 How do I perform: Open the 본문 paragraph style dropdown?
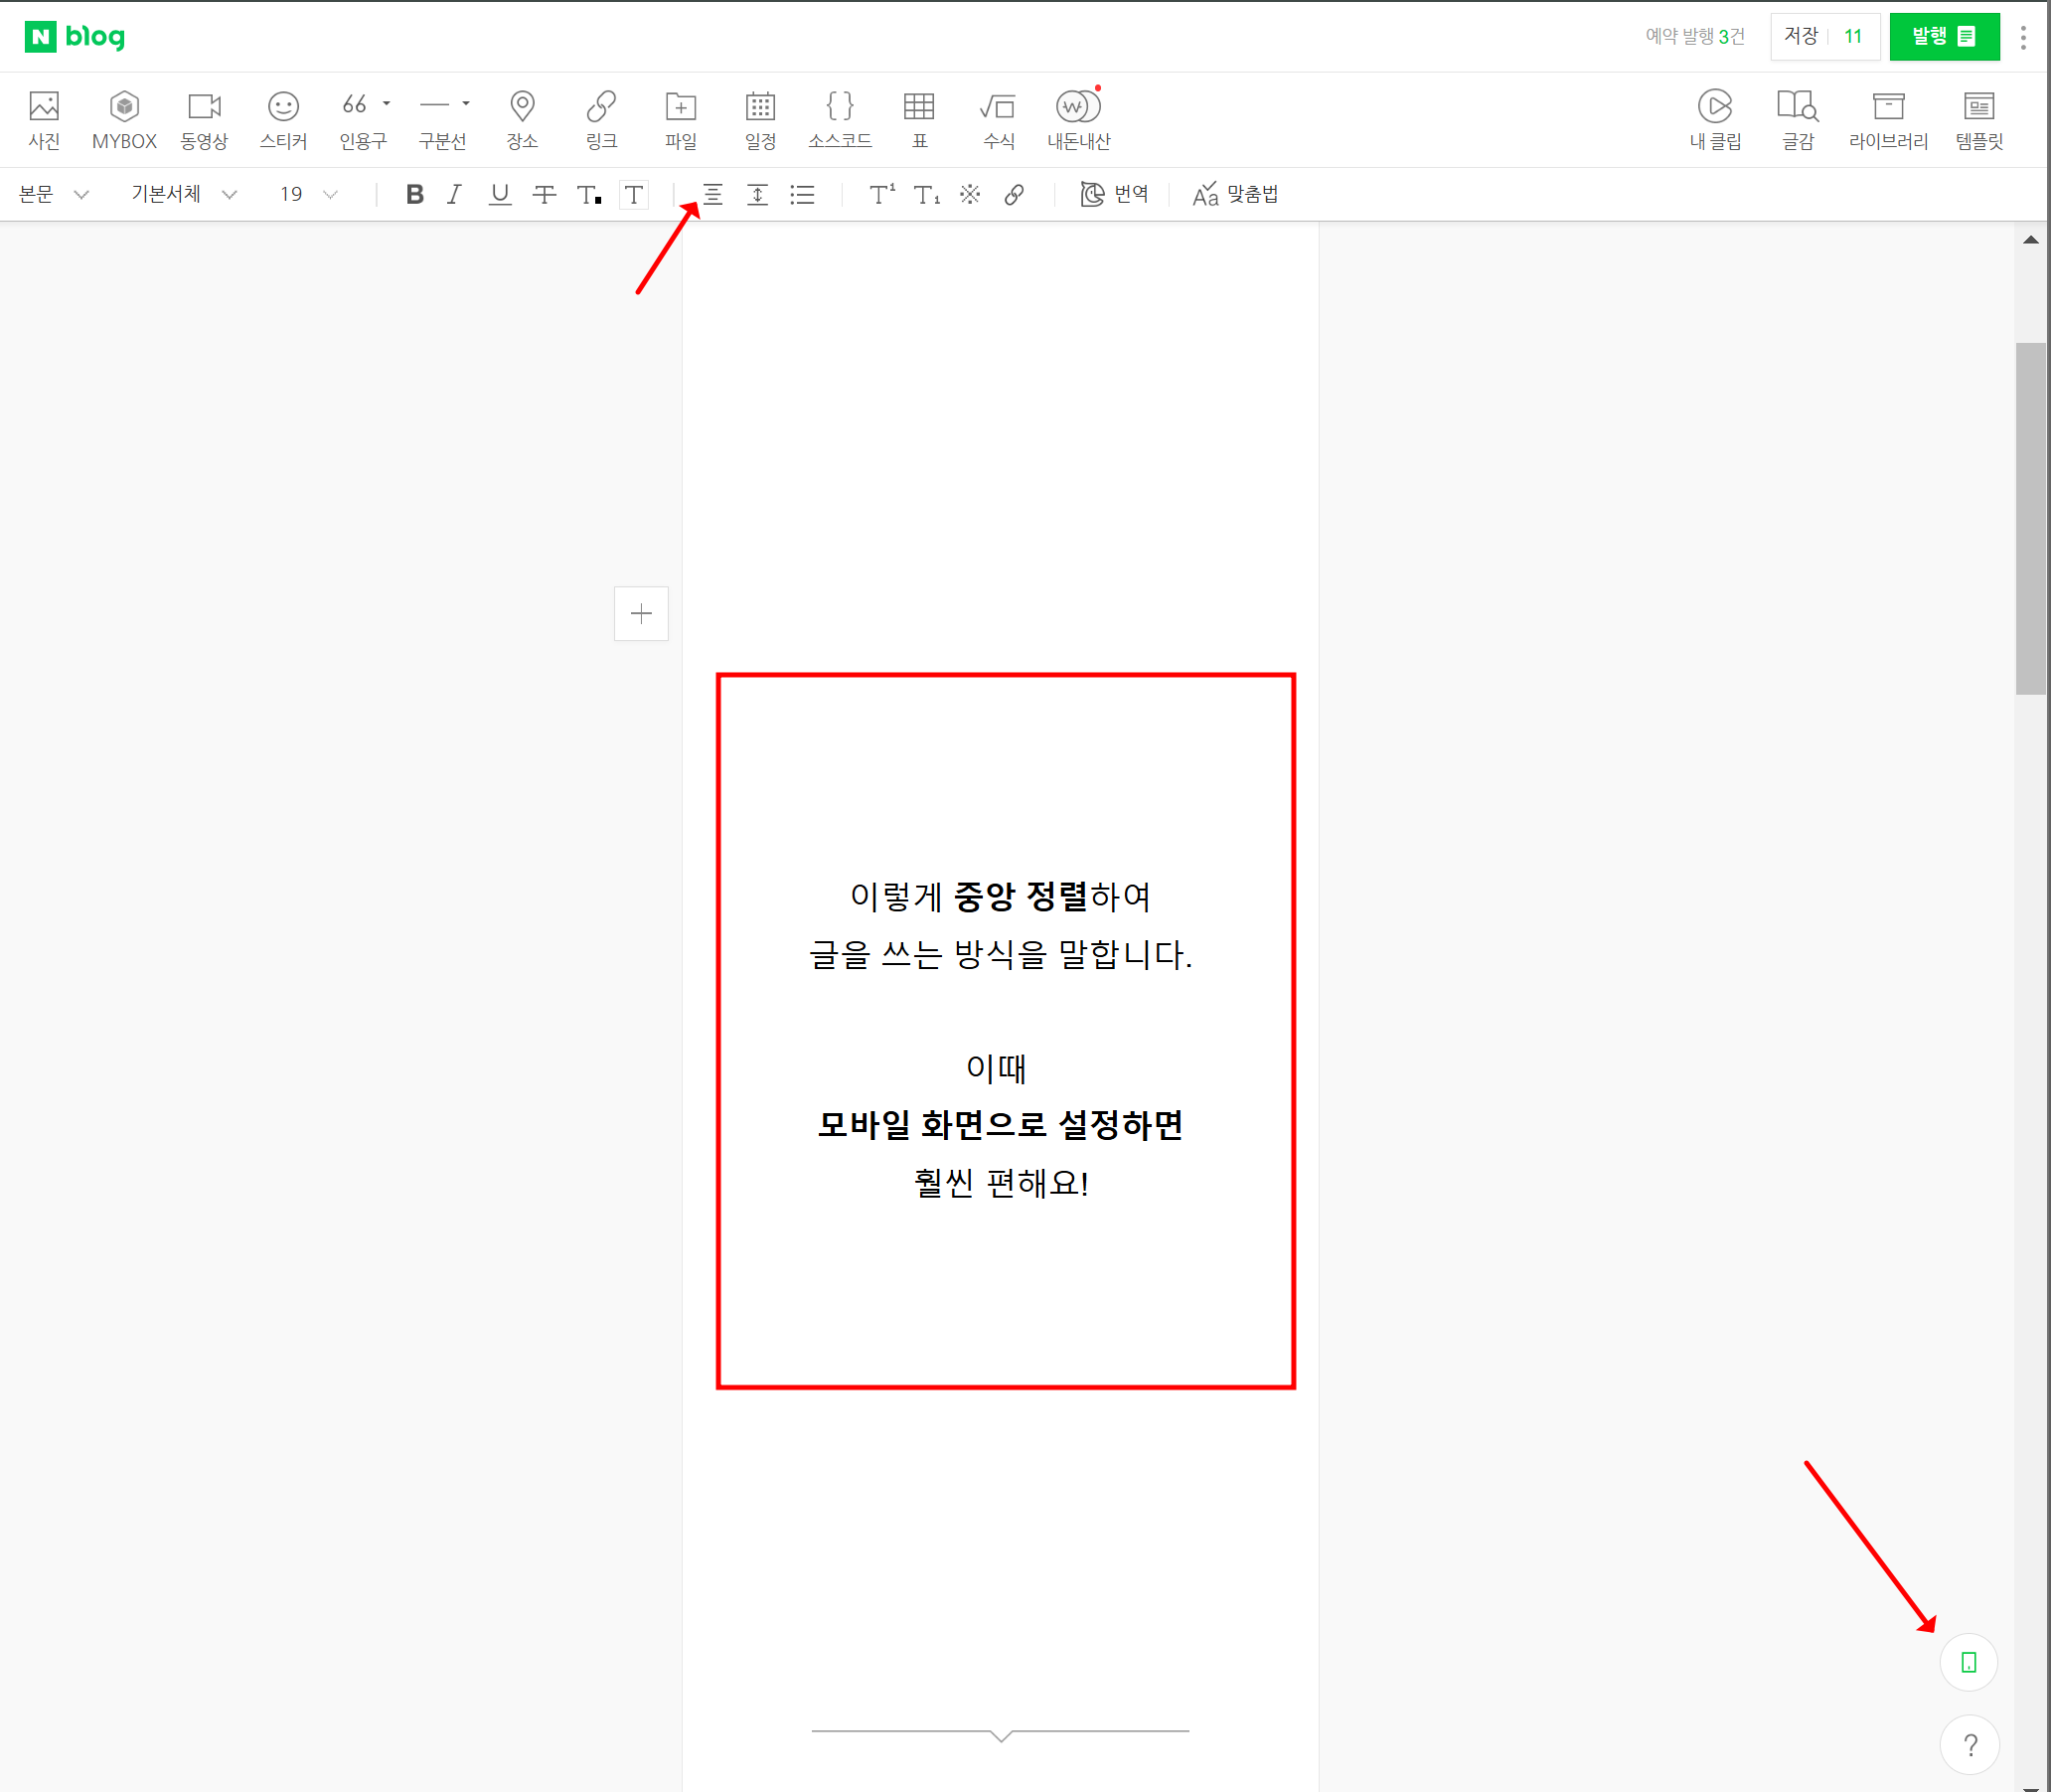click(x=55, y=195)
